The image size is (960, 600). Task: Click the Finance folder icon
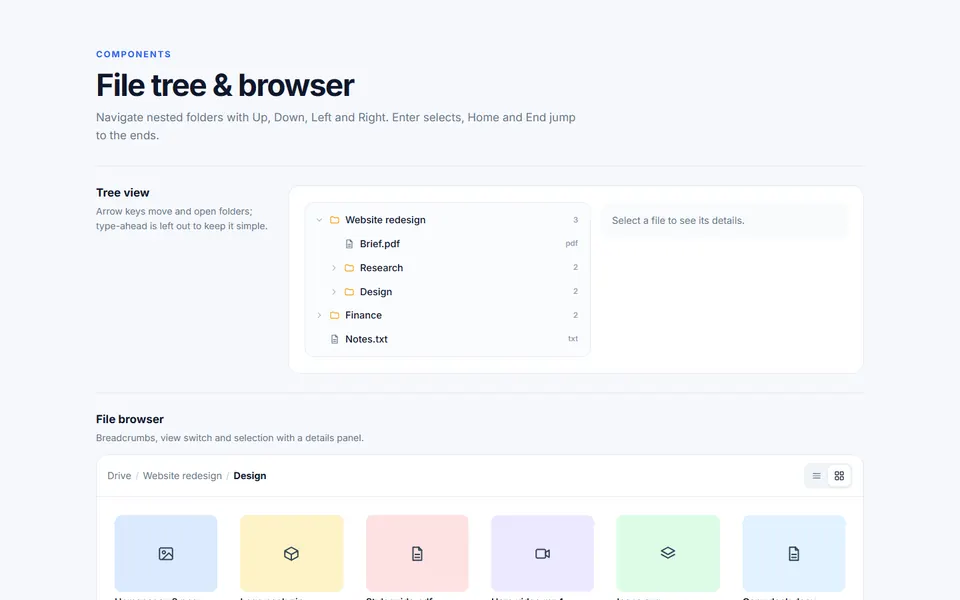(x=334, y=315)
